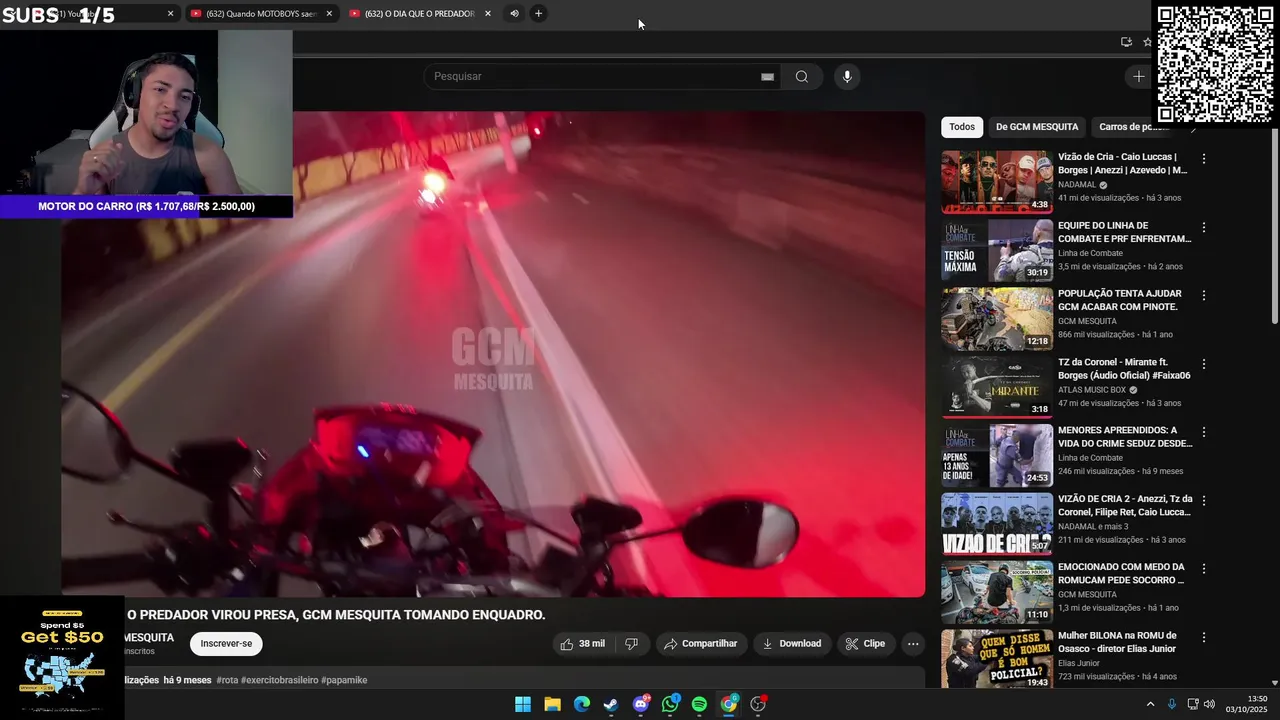Open new browser tab with plus icon
The image size is (1280, 720).
click(x=538, y=13)
